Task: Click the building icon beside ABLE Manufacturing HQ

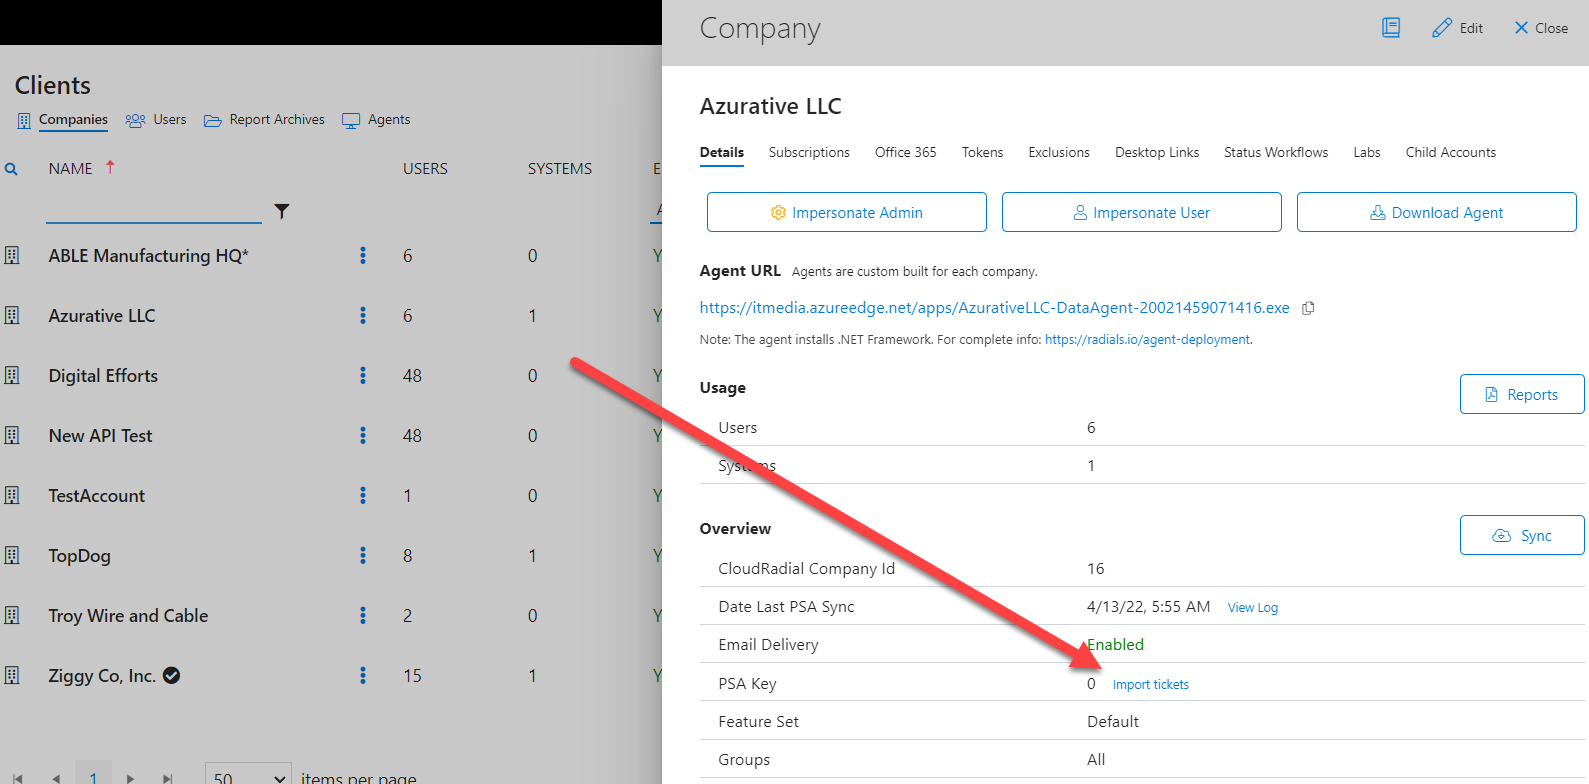Action: (x=12, y=256)
